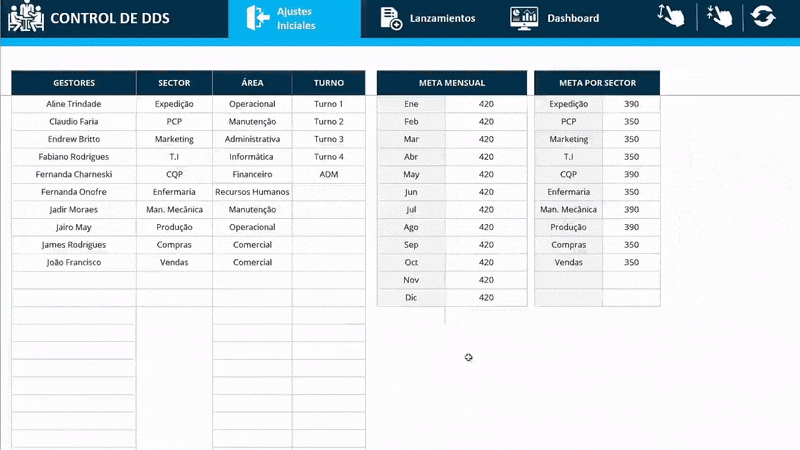This screenshot has width=800, height=450.
Task: Click the ADM turno cell
Action: tap(328, 174)
